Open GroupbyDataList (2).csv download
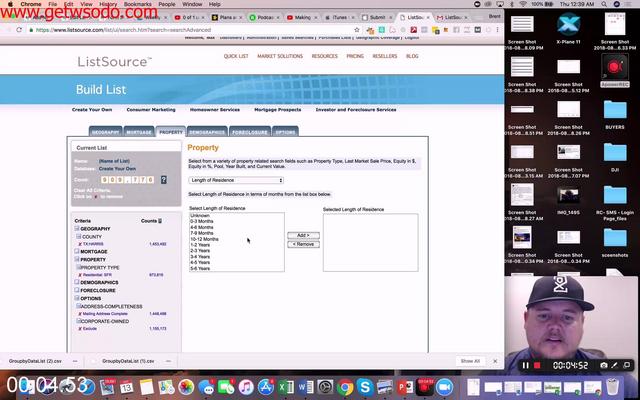 point(35,361)
